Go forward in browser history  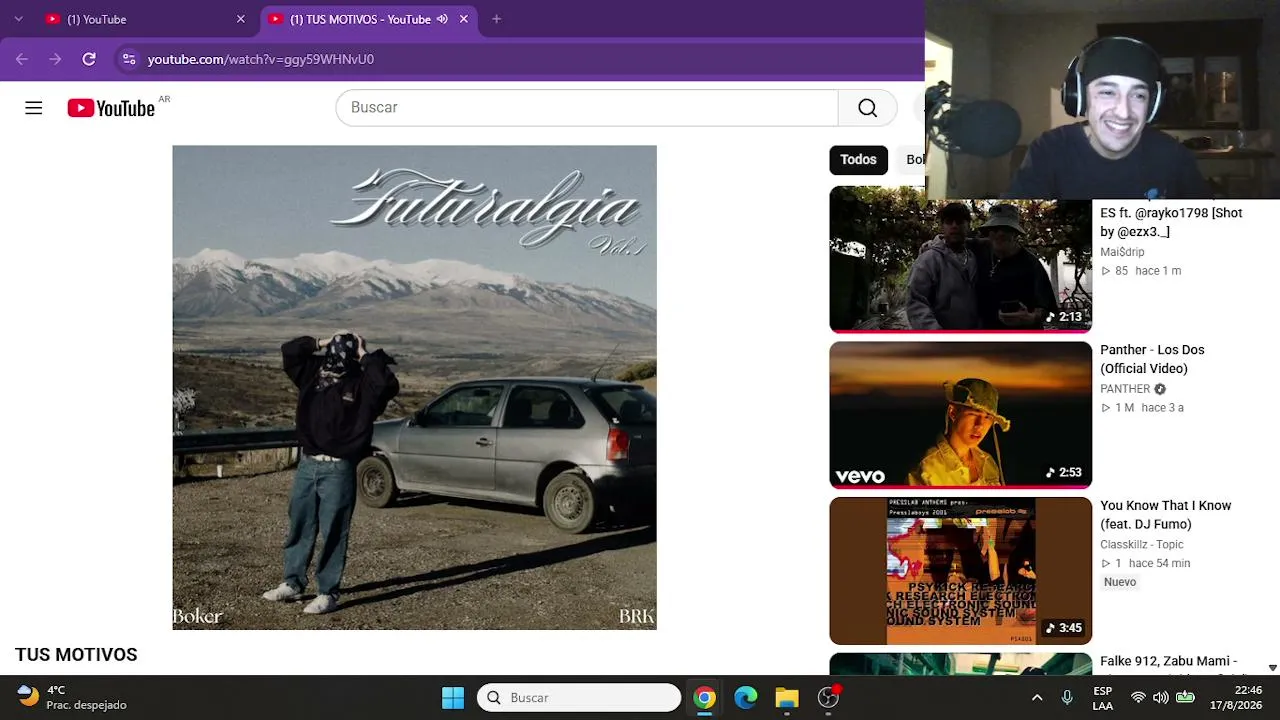click(x=55, y=59)
